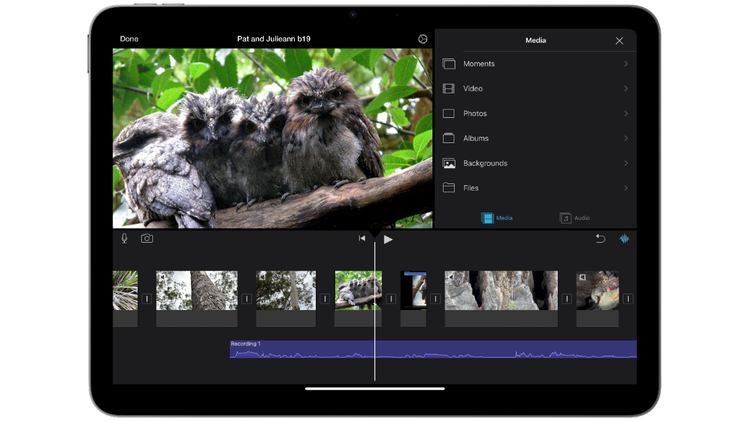Image resolution: width=750 pixels, height=422 pixels.
Task: Toggle the audio waveform display icon
Action: (625, 239)
